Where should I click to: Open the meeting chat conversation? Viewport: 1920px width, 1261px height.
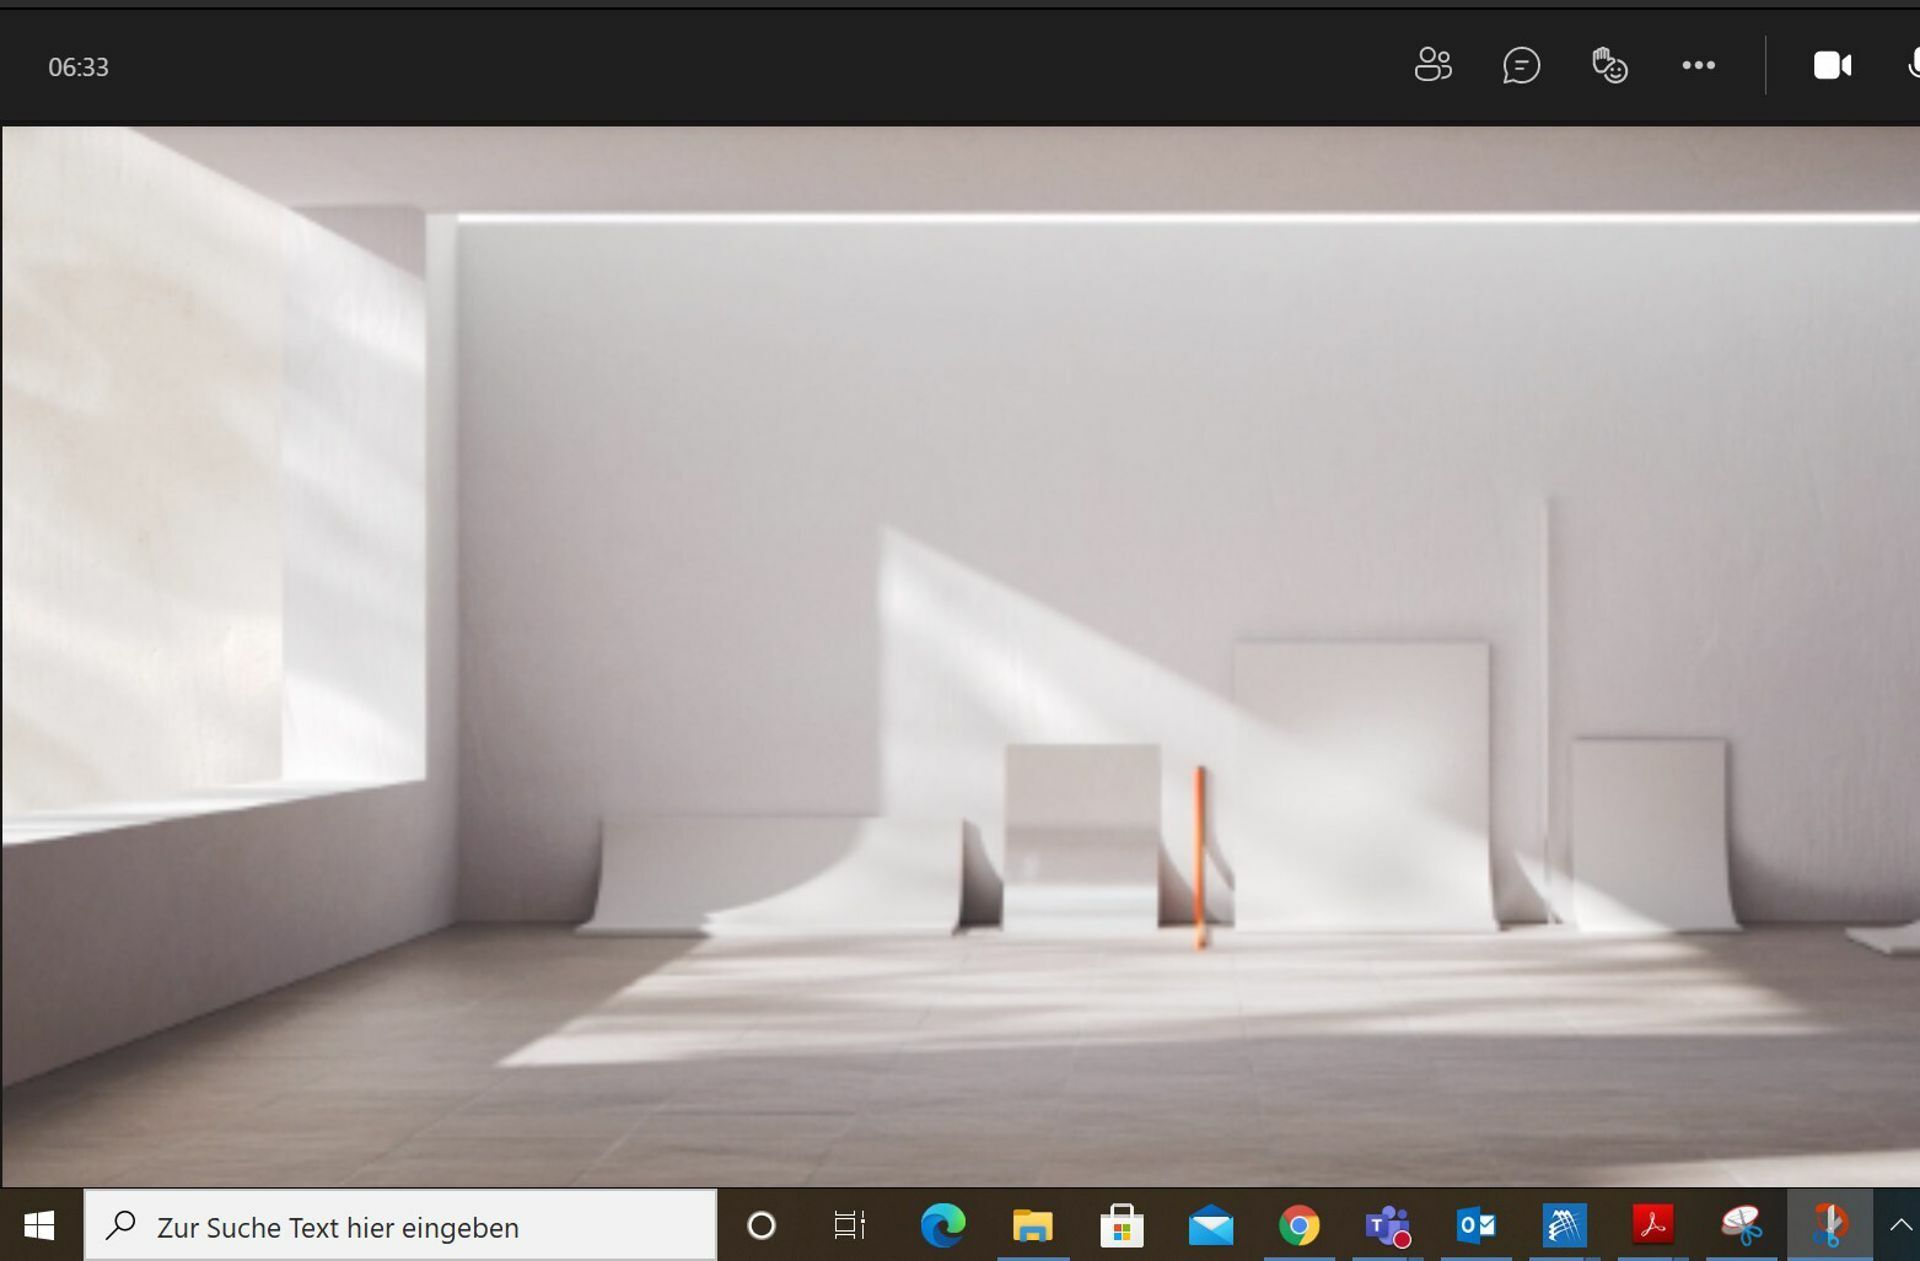[x=1521, y=65]
